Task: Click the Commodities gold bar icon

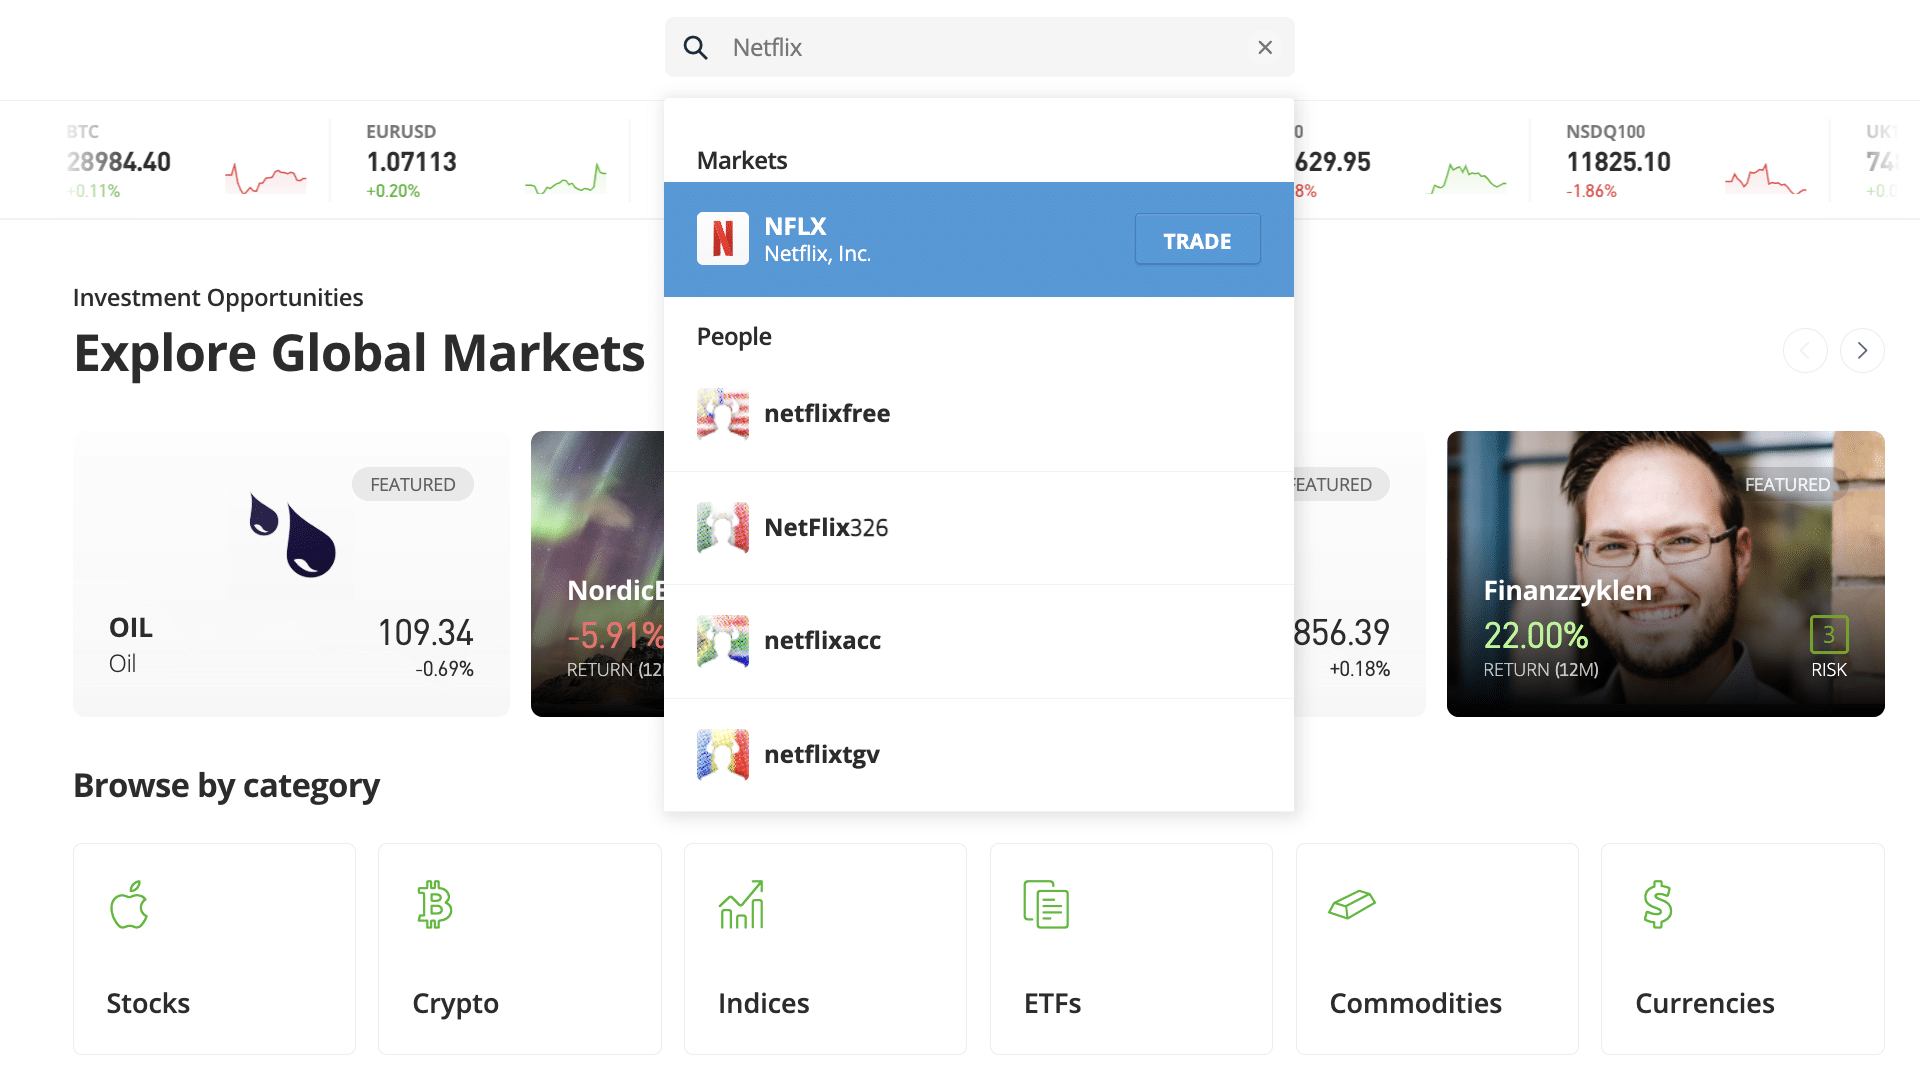Action: click(x=1352, y=905)
